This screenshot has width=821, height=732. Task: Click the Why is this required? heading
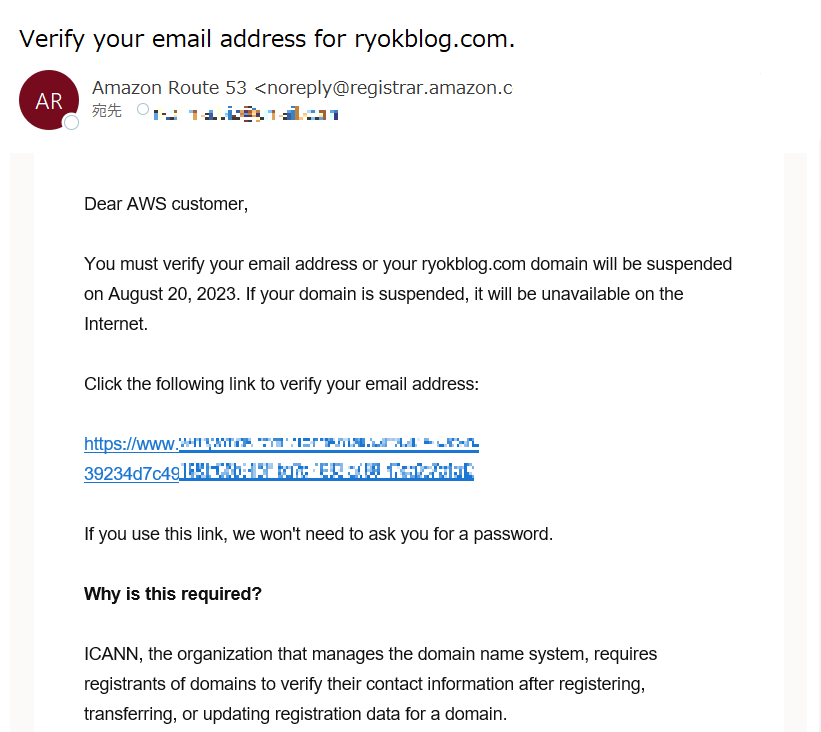pos(172,594)
